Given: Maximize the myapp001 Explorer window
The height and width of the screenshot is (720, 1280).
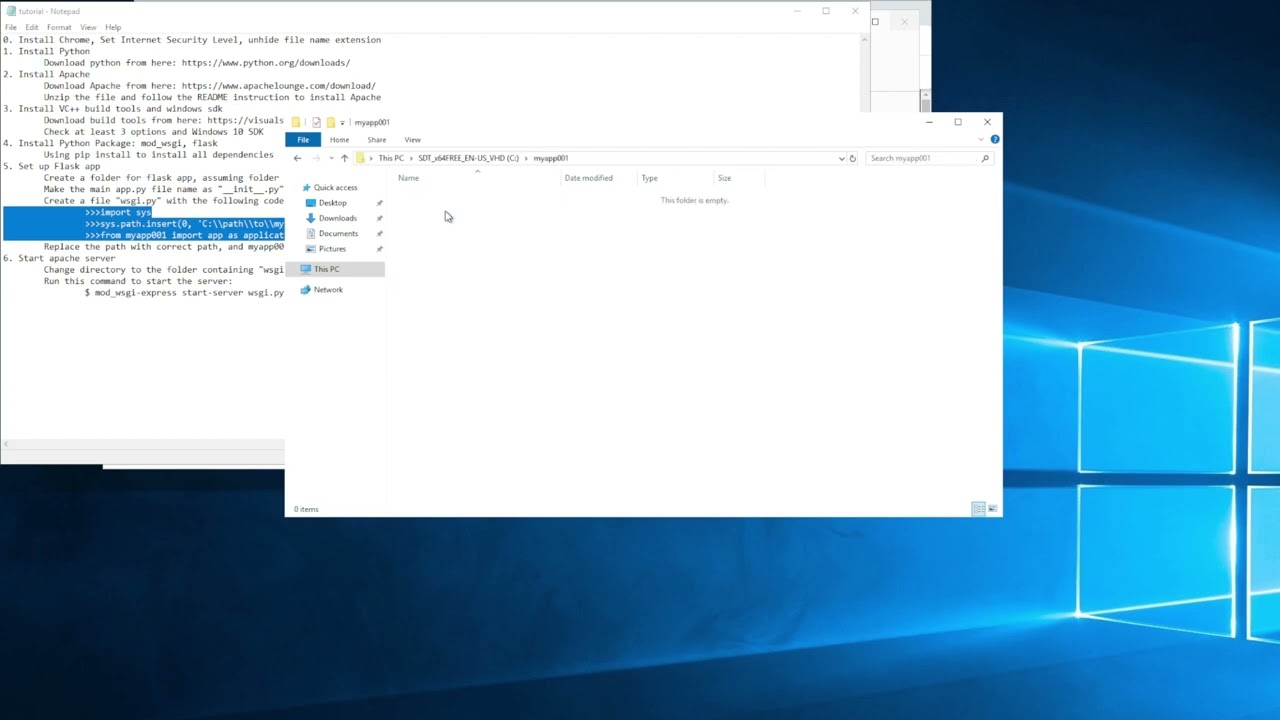Looking at the screenshot, I should point(958,122).
